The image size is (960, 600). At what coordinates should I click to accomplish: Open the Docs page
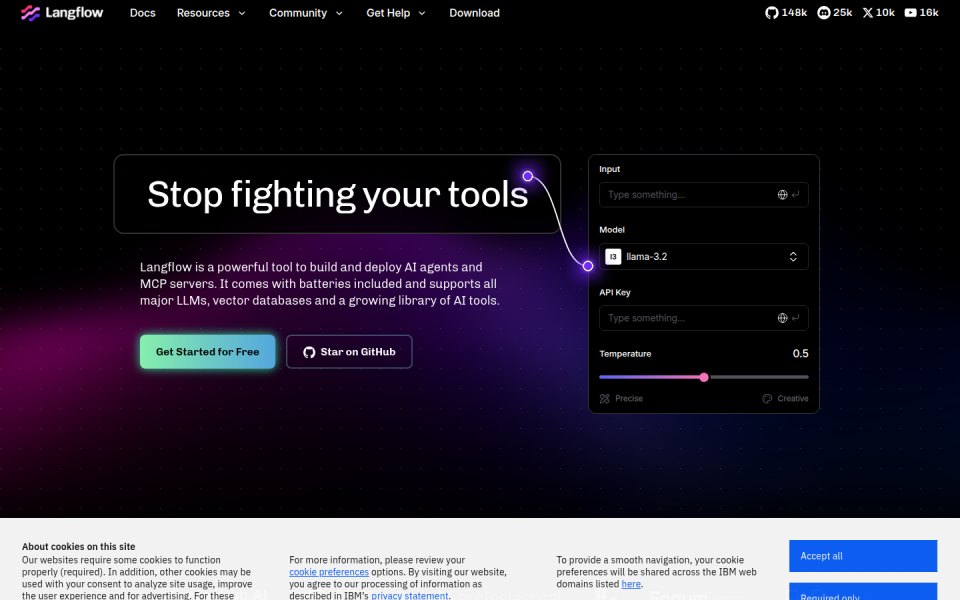[x=143, y=13]
